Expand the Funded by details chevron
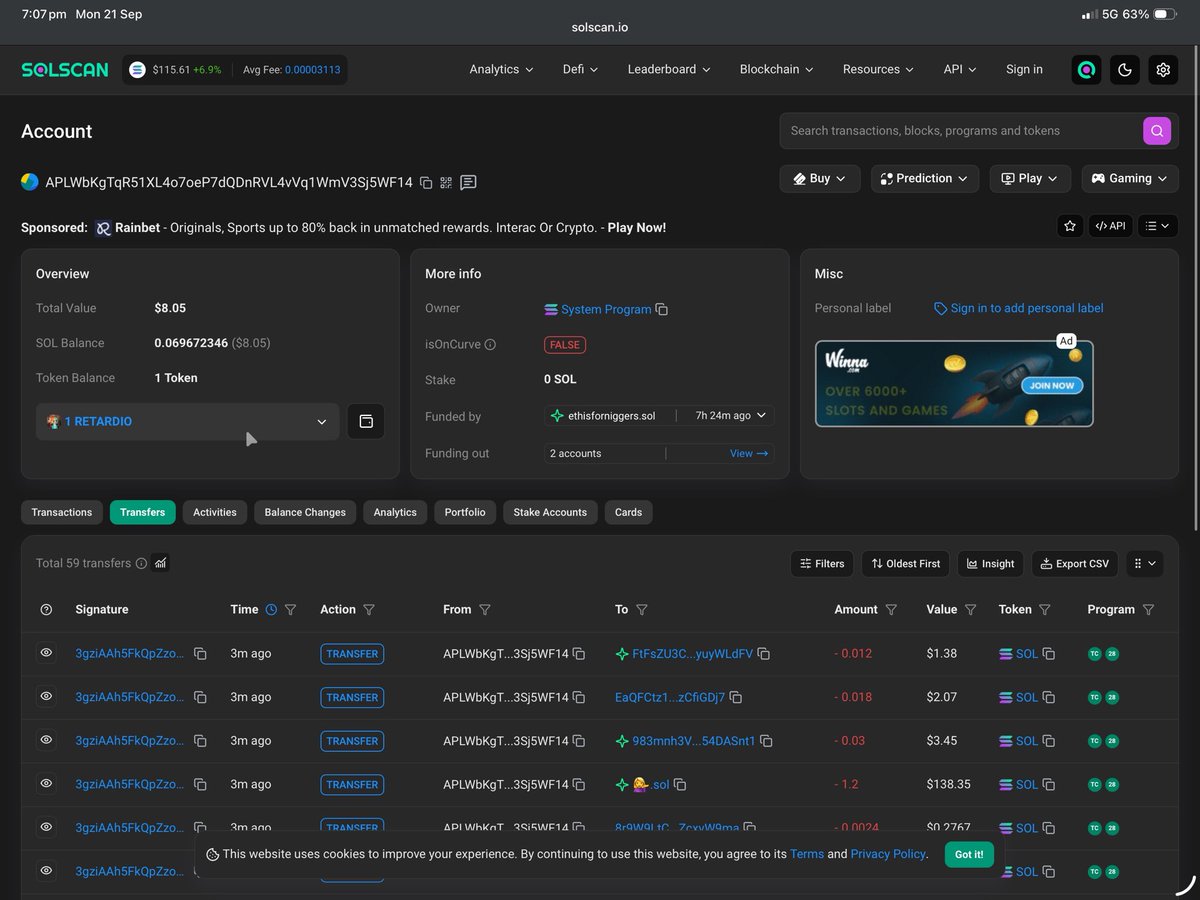Image resolution: width=1200 pixels, height=900 pixels. (762, 416)
